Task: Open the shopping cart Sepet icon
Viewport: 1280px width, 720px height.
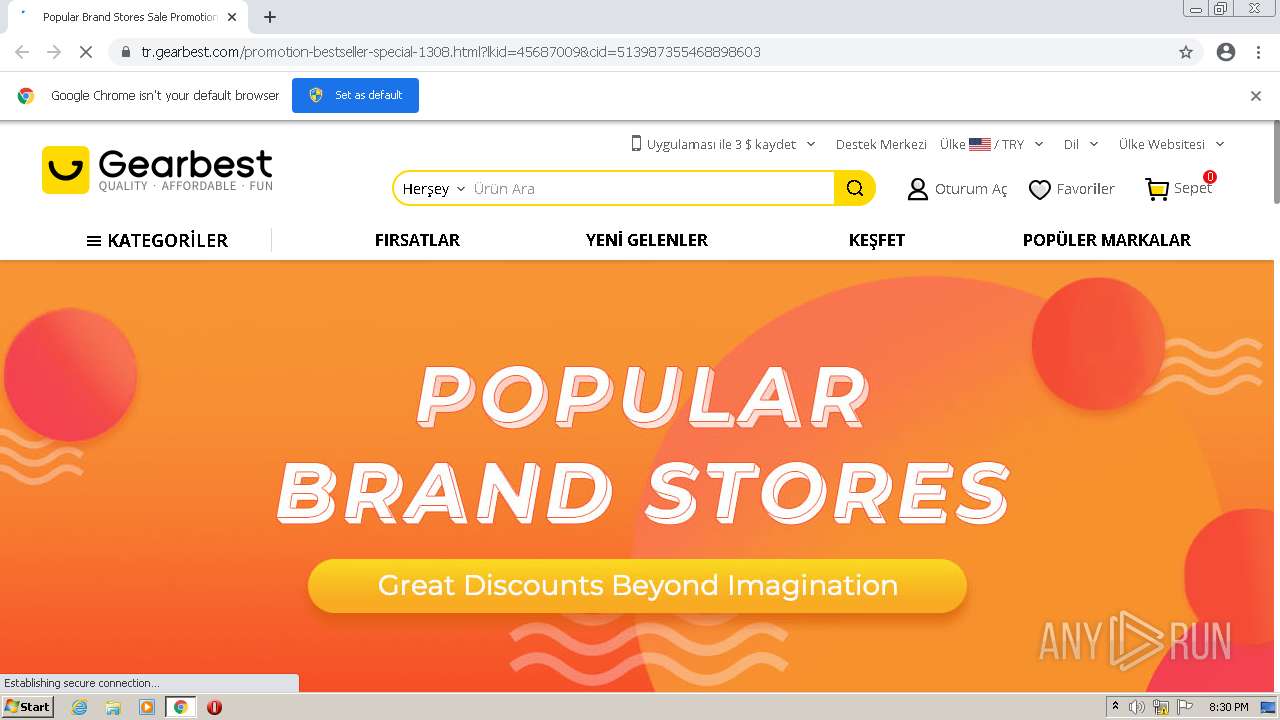Action: pyautogui.click(x=1157, y=189)
